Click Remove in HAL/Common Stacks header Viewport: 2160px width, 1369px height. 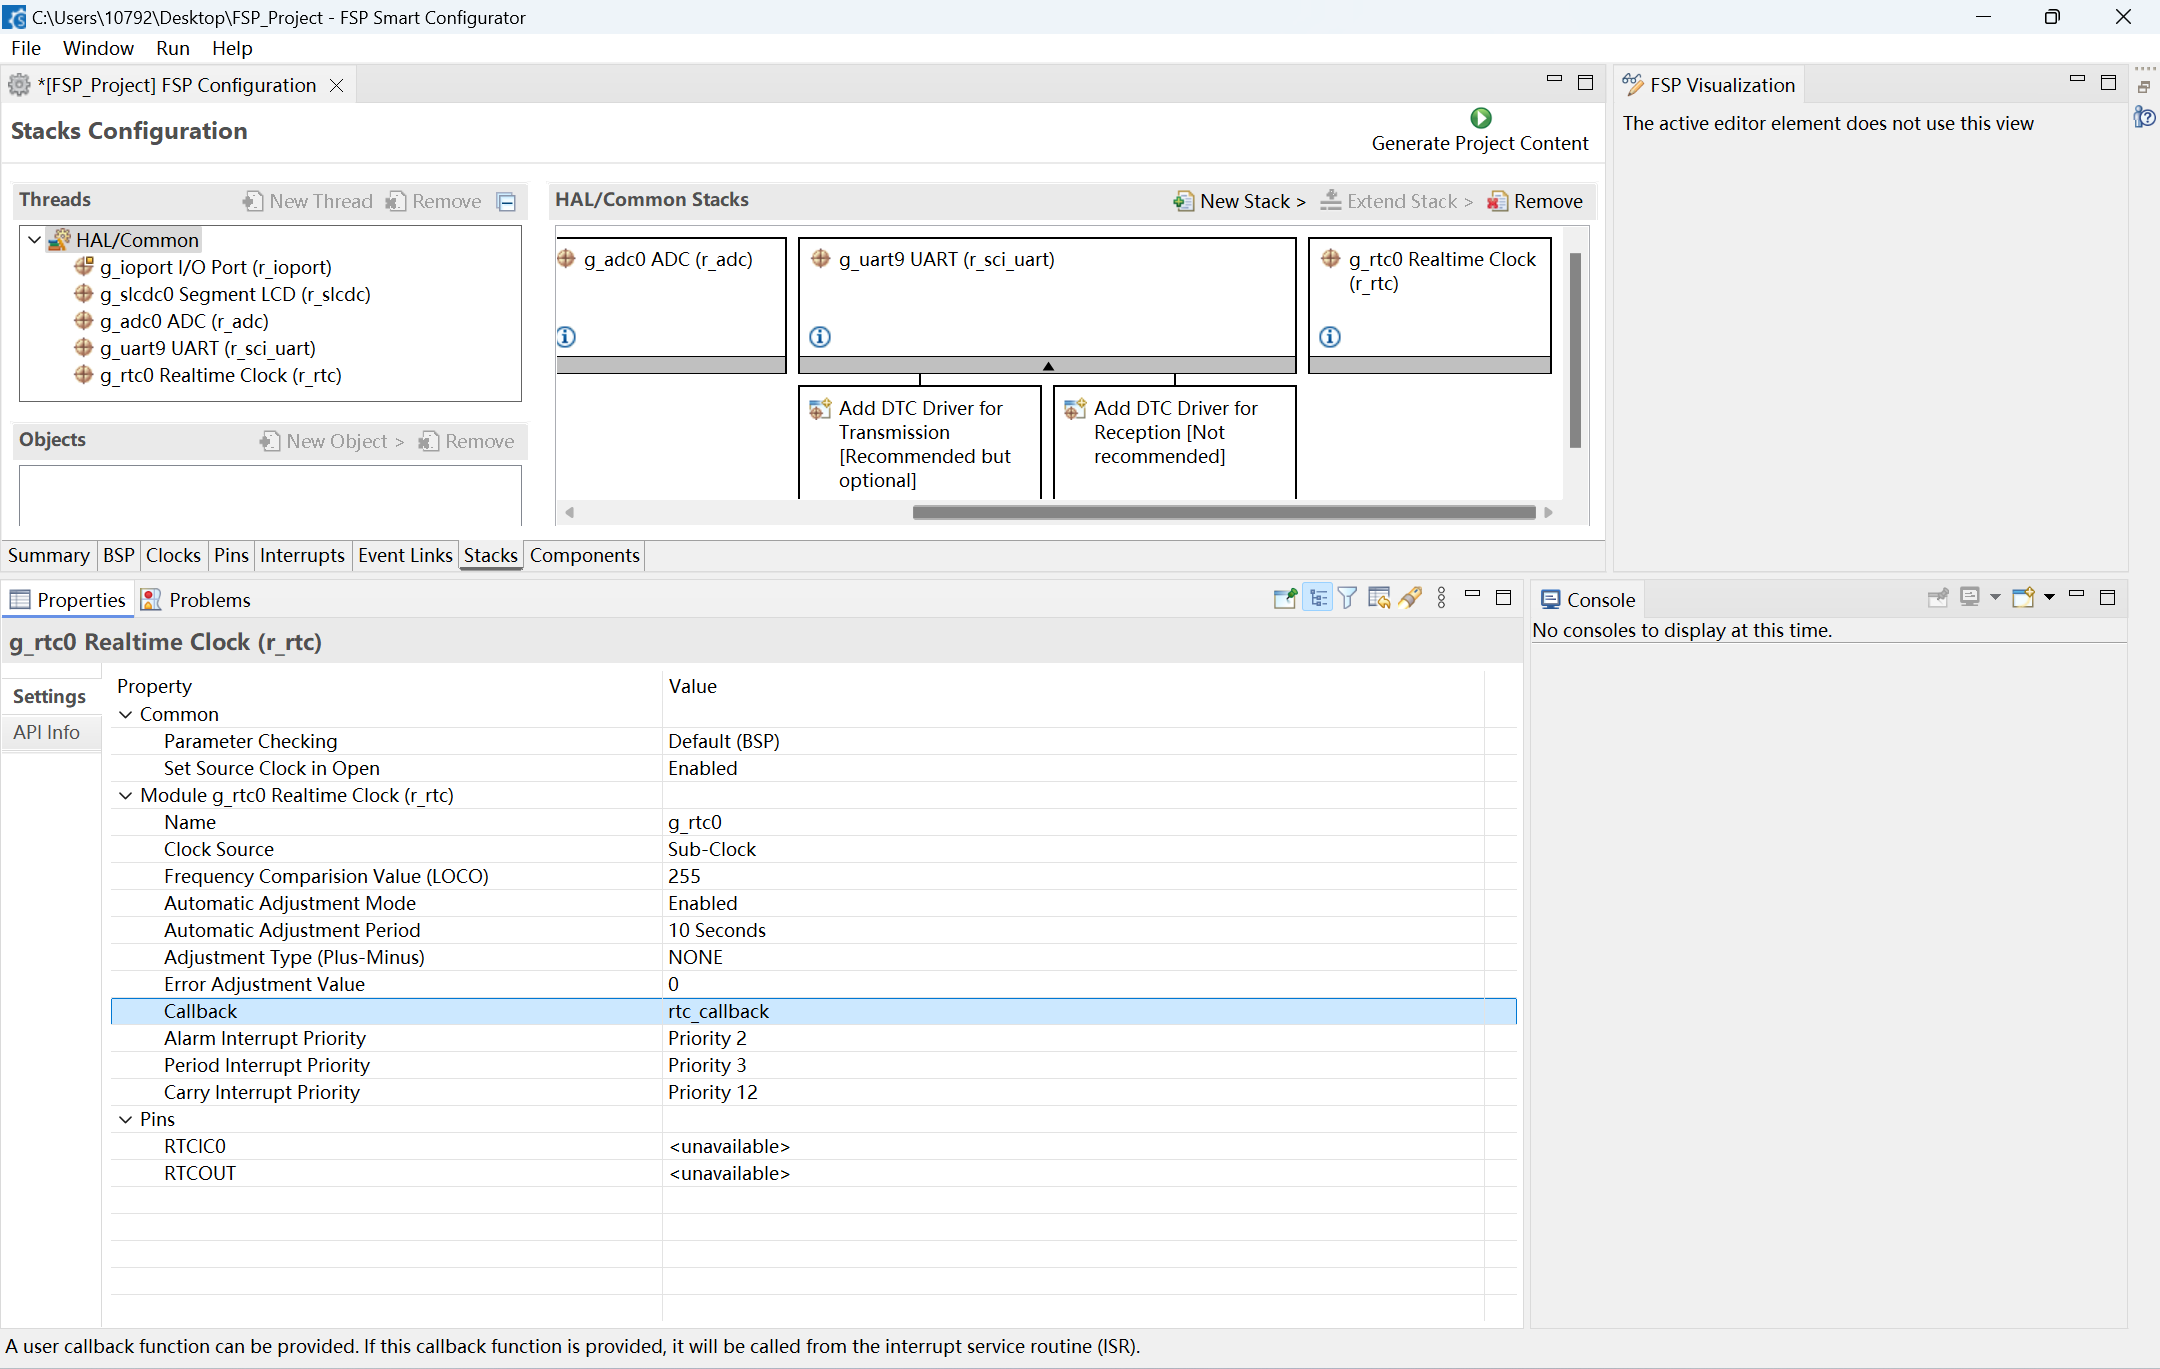click(x=1535, y=201)
